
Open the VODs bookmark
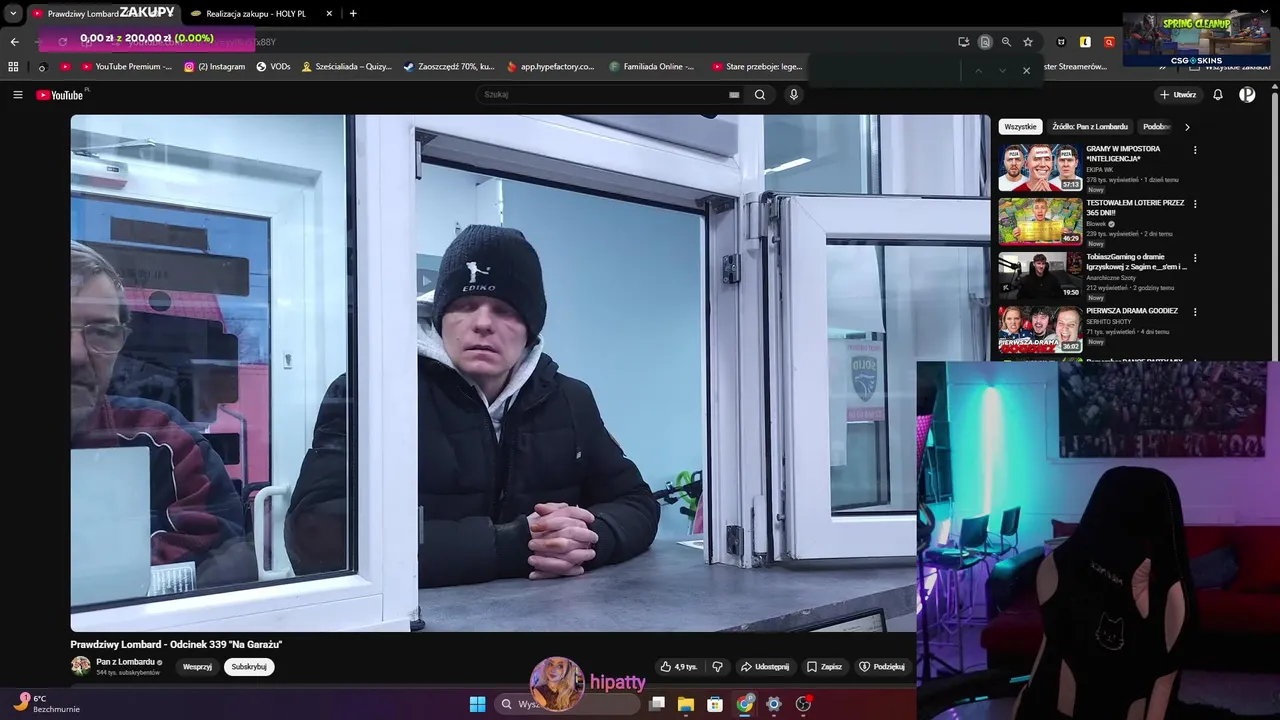(273, 67)
